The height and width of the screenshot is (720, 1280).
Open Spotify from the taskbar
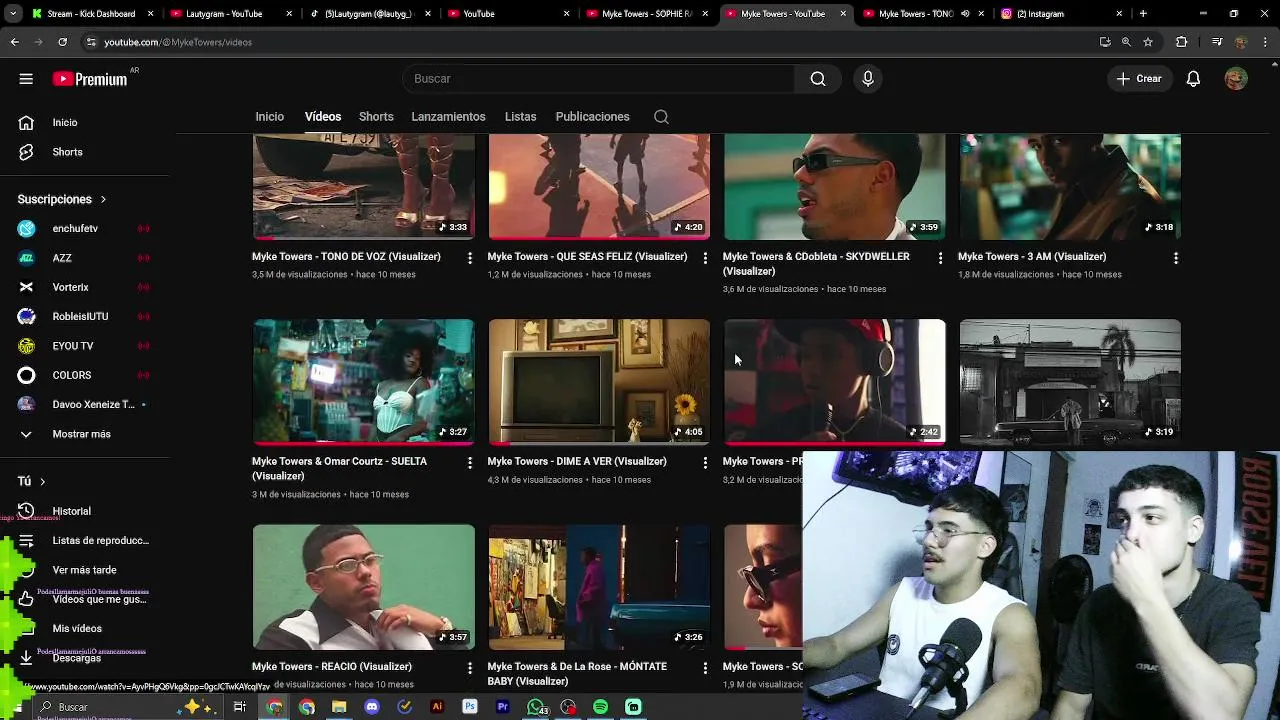click(600, 707)
